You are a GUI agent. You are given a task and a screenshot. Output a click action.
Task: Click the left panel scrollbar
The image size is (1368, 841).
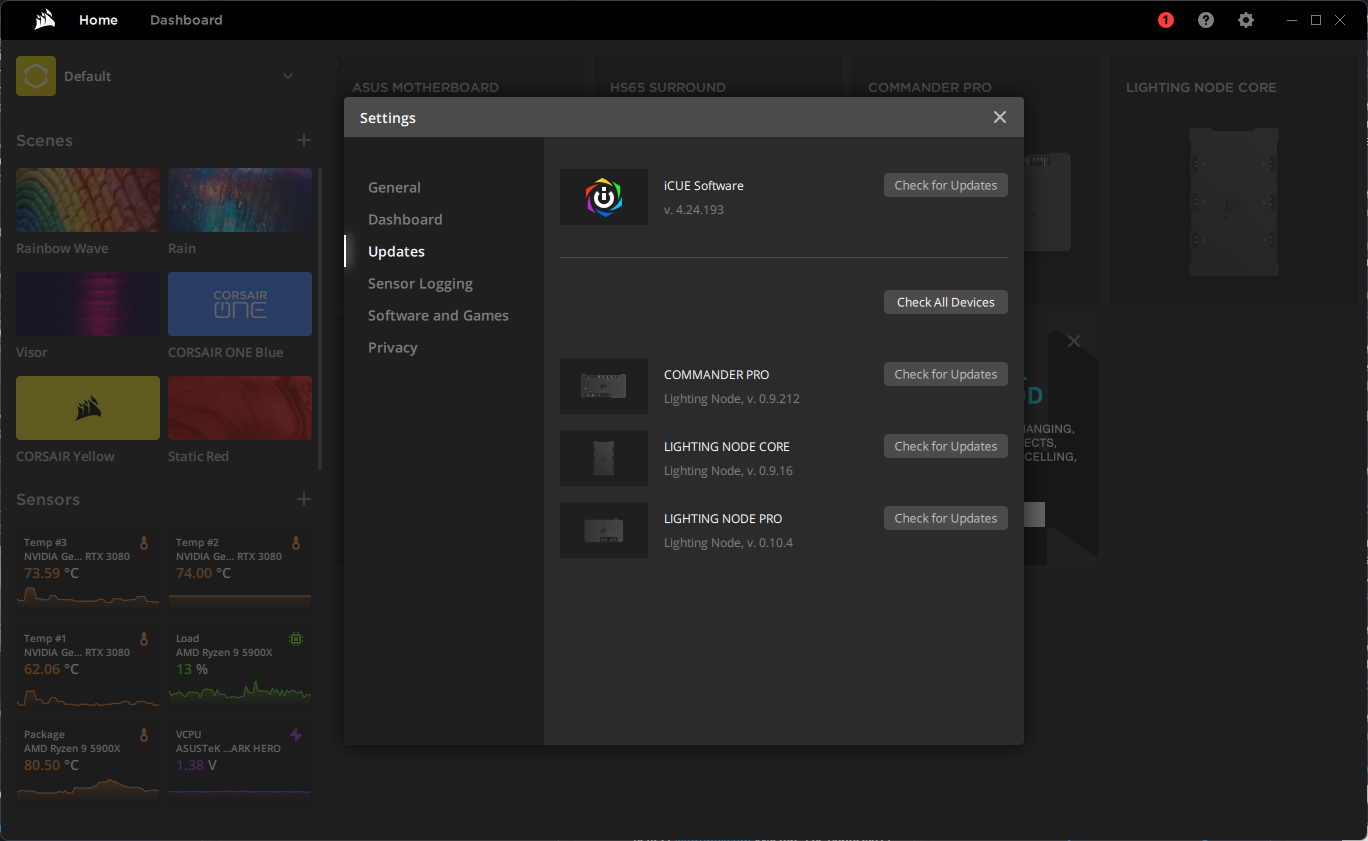320,320
